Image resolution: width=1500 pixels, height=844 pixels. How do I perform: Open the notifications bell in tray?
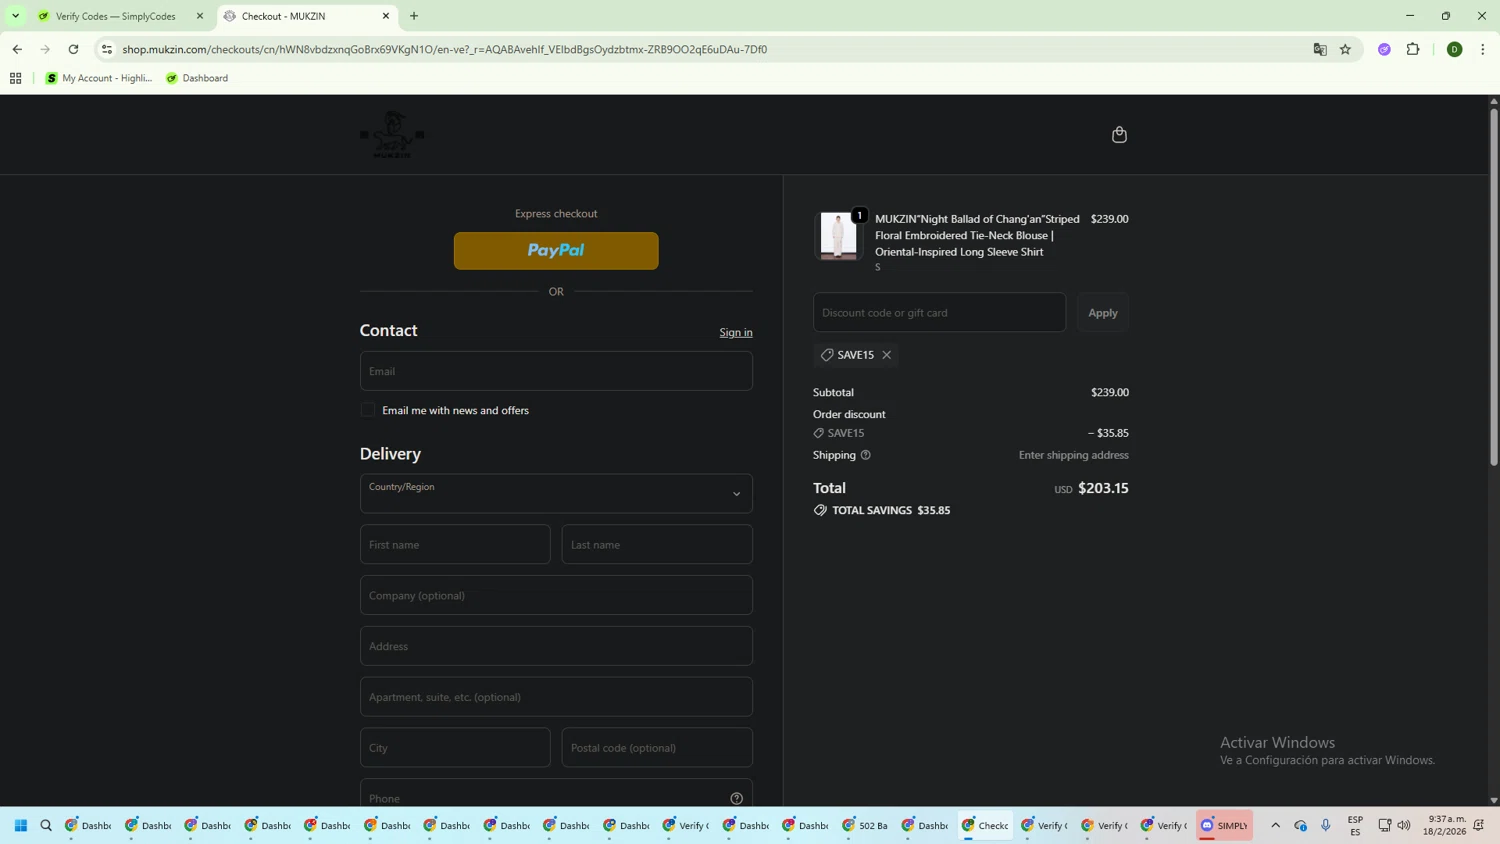pyautogui.click(x=1479, y=826)
